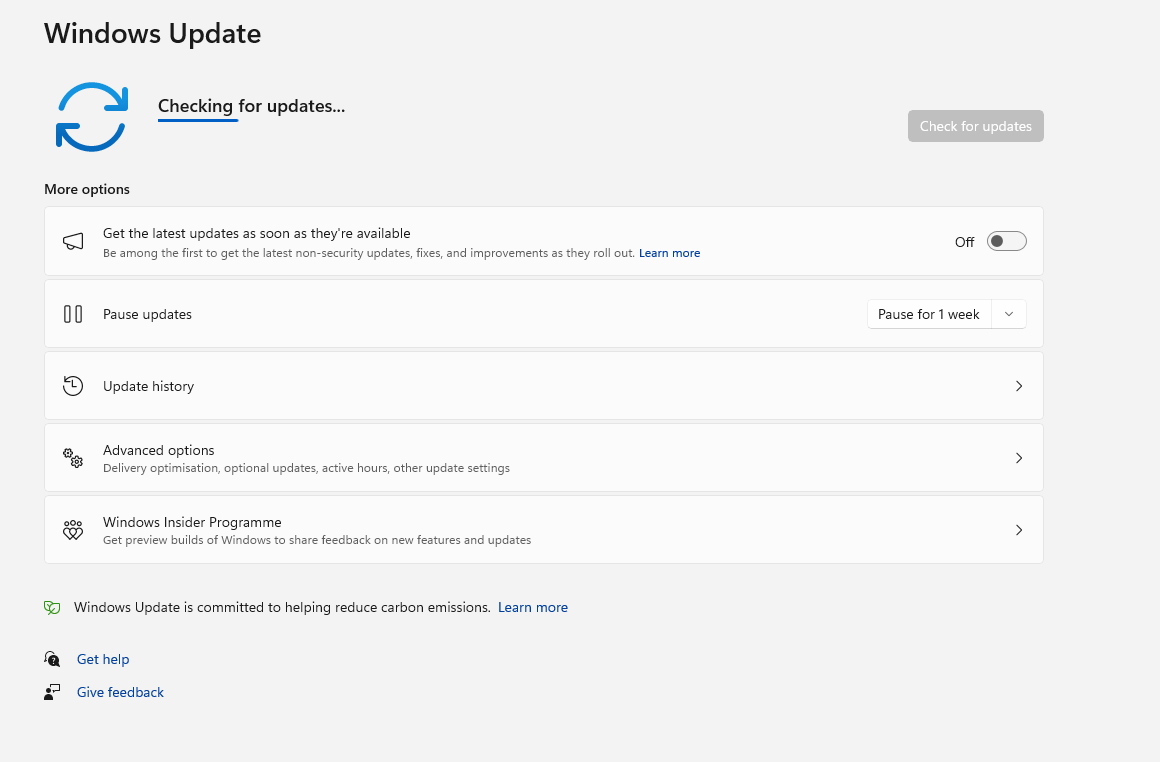Click the green leaf carbon emissions icon
The image size is (1160, 762).
click(x=52, y=607)
